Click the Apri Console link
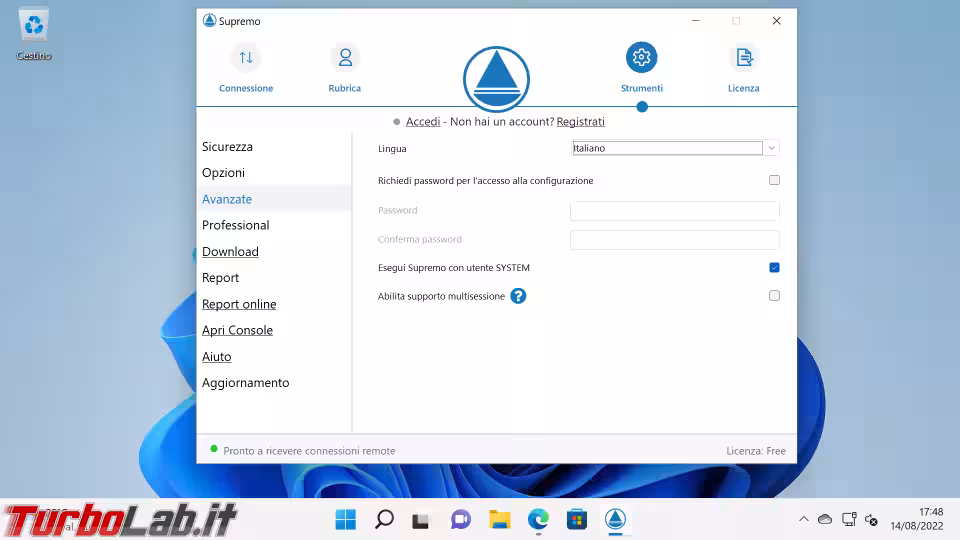Image resolution: width=960 pixels, height=540 pixels. (x=238, y=331)
